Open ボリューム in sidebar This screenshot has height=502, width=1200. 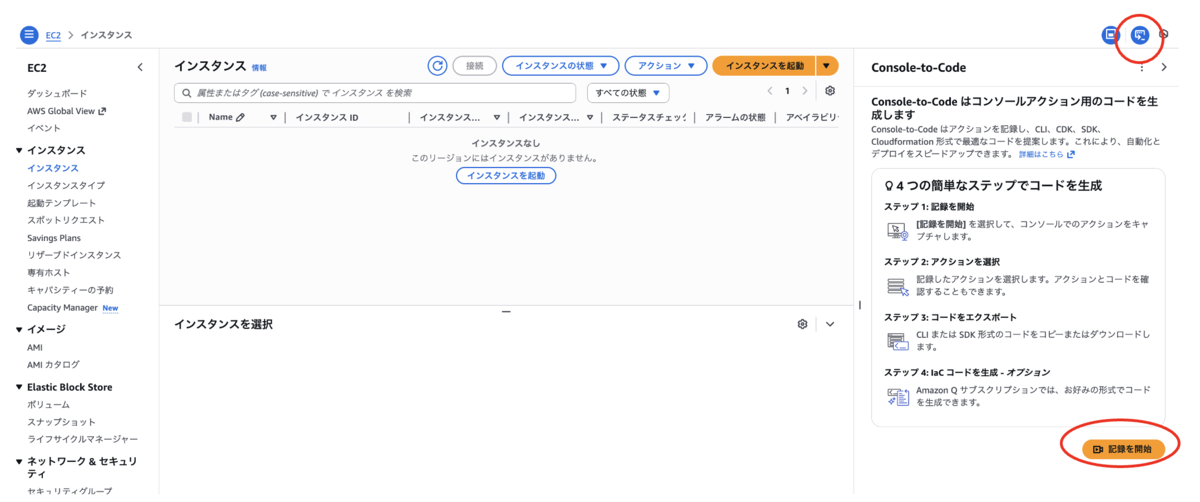pyautogui.click(x=48, y=405)
